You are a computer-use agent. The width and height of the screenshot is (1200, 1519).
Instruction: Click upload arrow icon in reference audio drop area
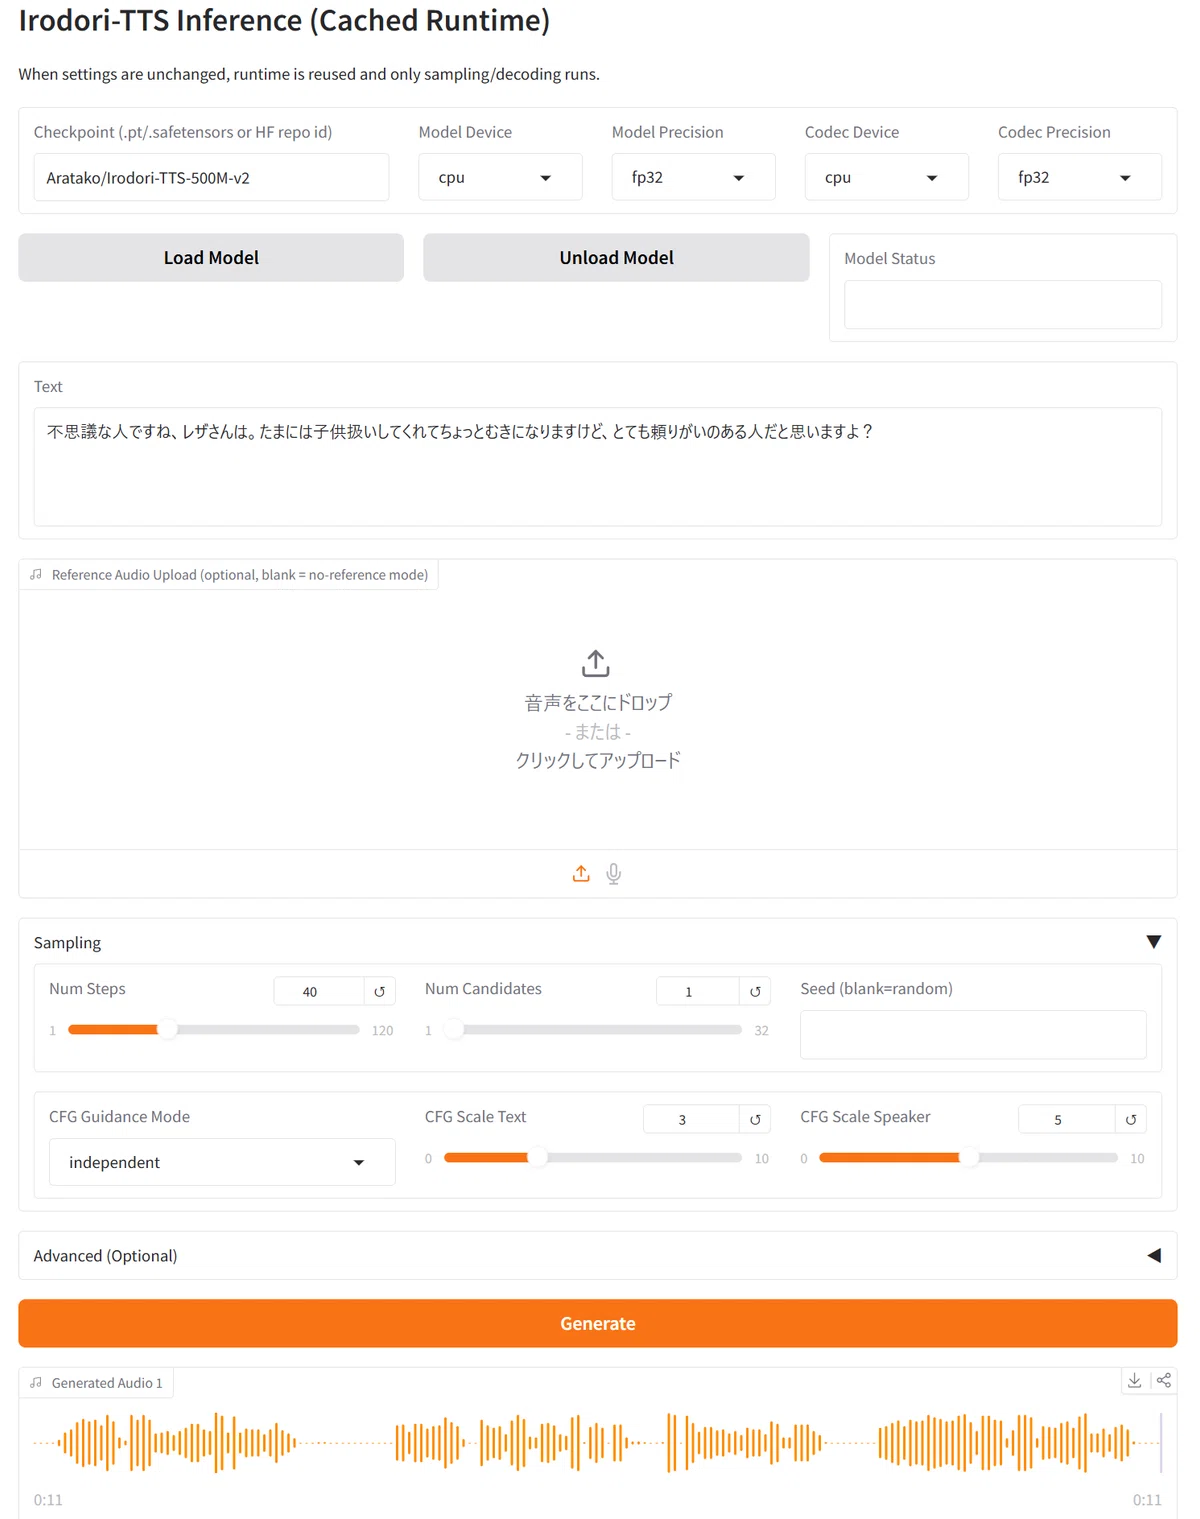point(596,663)
